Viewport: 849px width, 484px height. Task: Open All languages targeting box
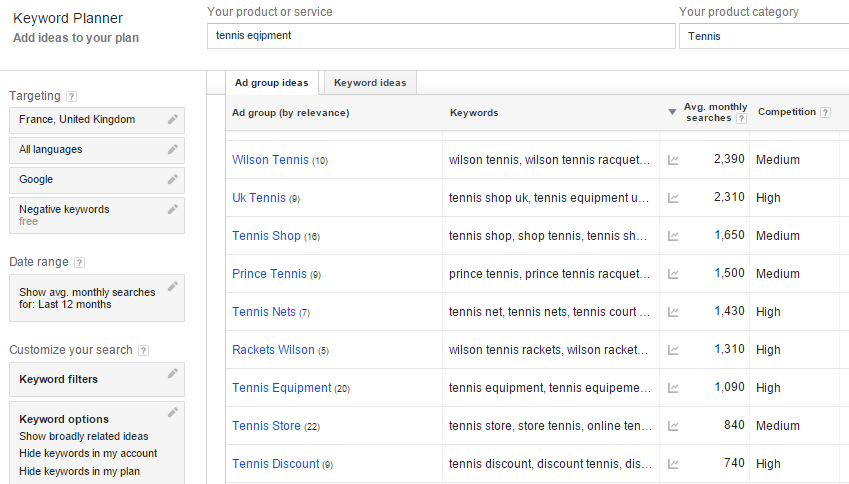click(x=97, y=150)
